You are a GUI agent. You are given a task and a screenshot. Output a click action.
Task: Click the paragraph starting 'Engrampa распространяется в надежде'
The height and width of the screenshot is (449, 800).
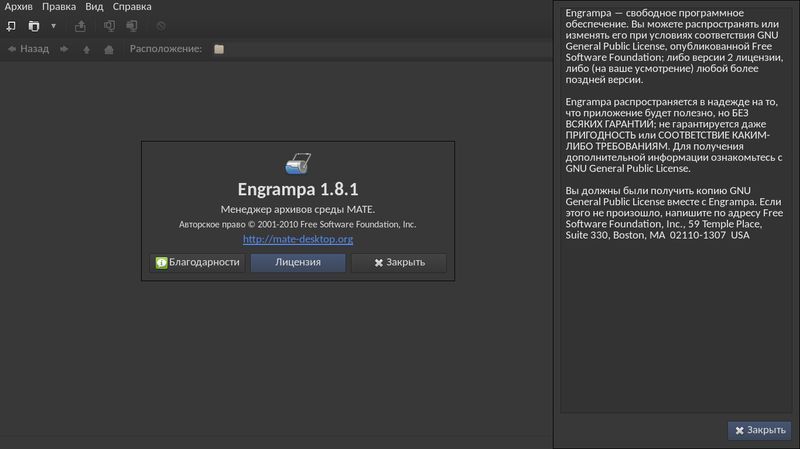click(674, 135)
